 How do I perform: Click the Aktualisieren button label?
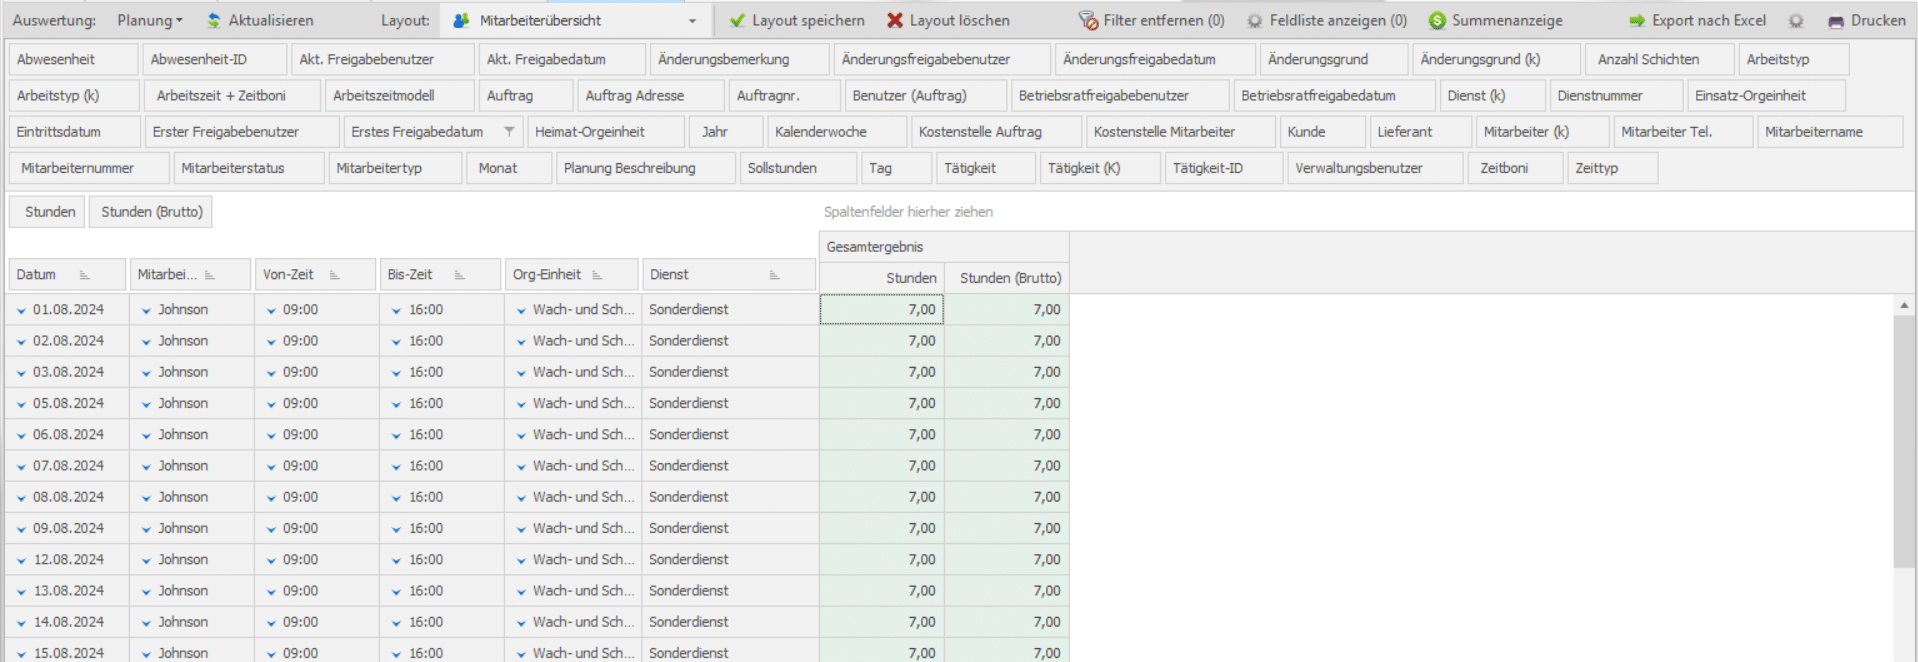click(270, 20)
